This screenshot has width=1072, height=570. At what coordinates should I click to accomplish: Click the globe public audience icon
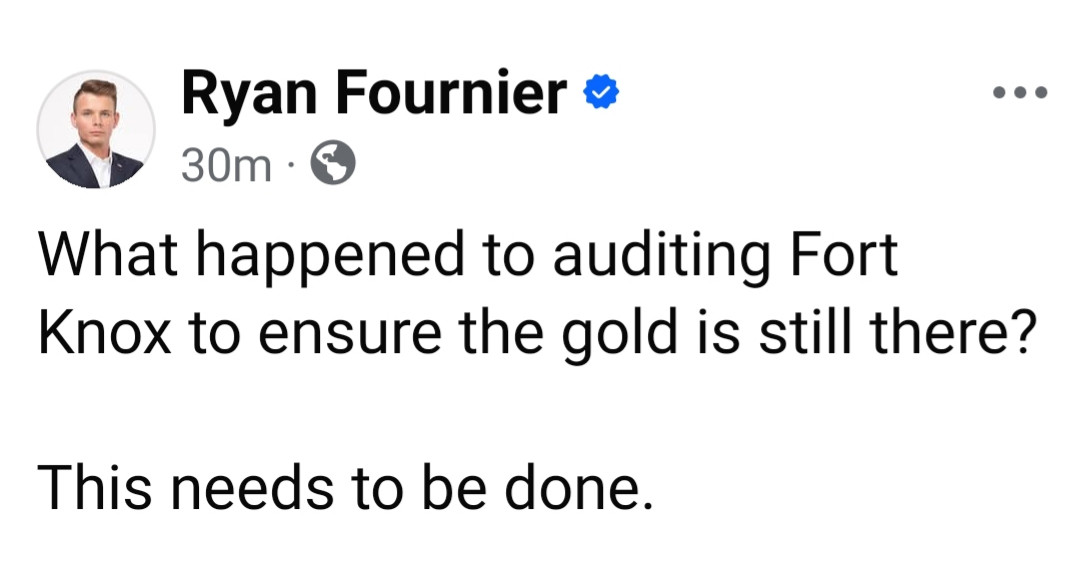(333, 163)
